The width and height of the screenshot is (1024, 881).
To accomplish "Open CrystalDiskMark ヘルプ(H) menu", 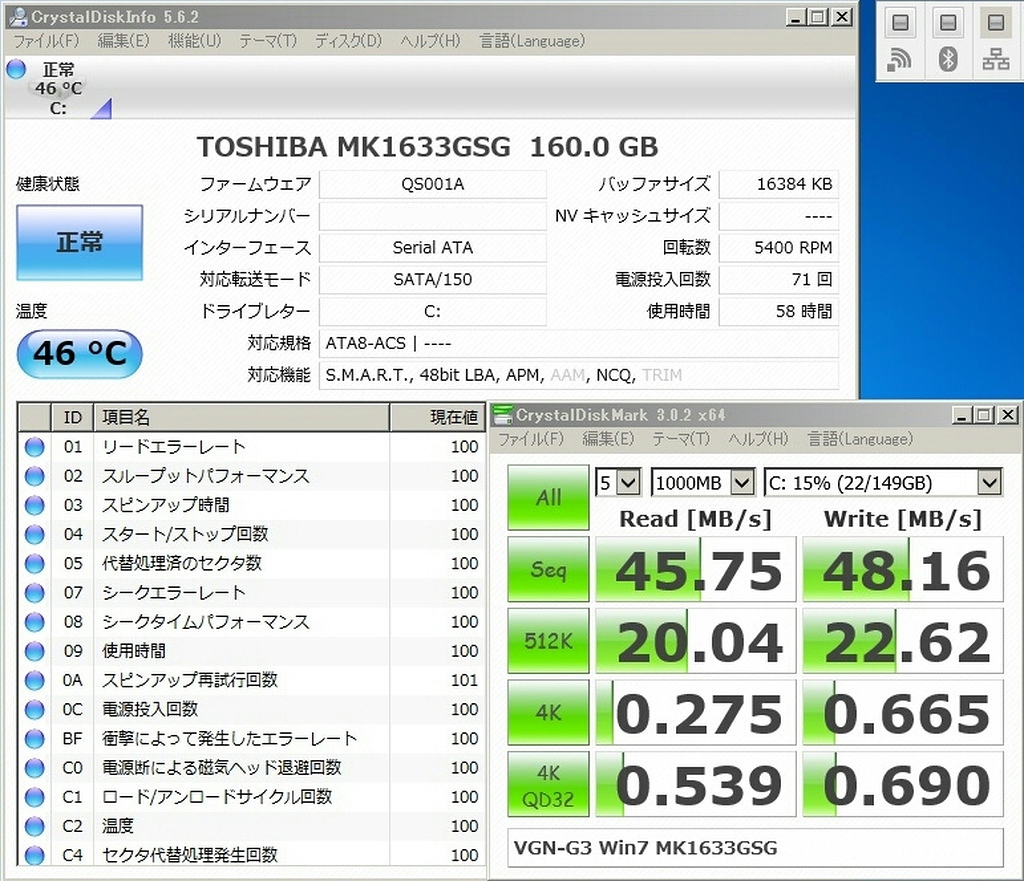I will [x=758, y=439].
